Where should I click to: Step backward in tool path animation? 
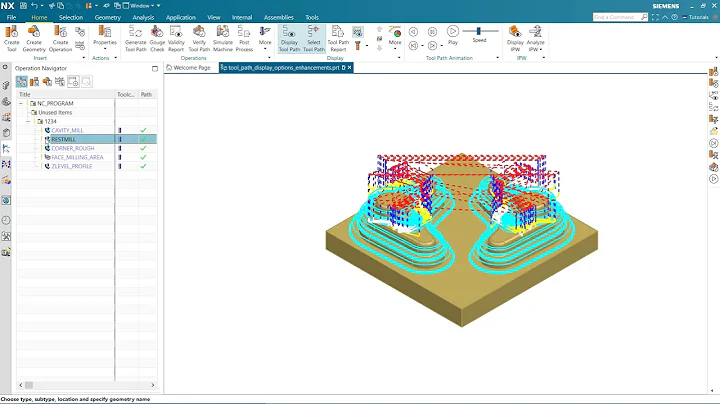pyautogui.click(x=413, y=32)
